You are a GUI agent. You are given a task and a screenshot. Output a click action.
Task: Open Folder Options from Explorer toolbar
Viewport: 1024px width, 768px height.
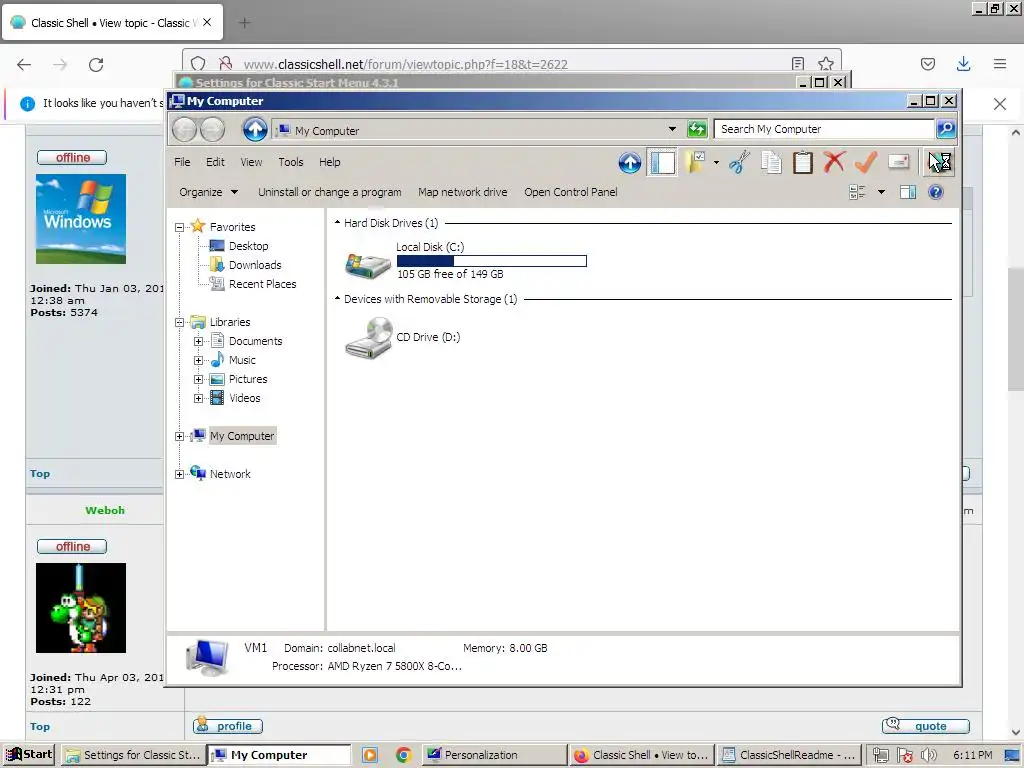click(x=695, y=162)
